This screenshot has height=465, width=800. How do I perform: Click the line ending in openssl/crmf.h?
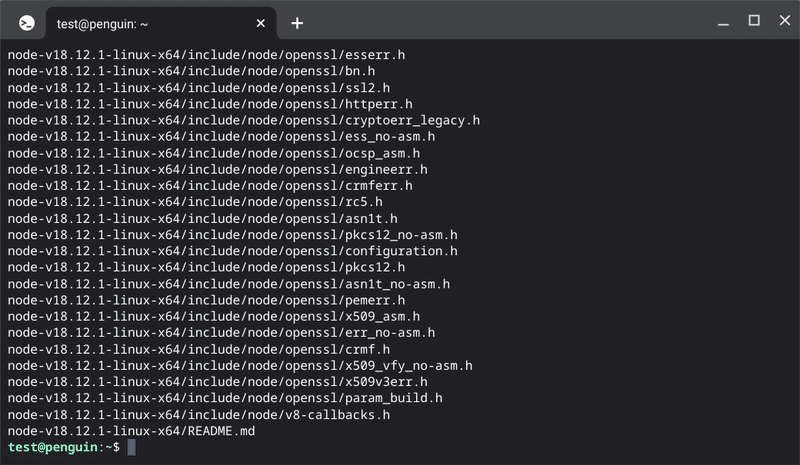click(x=199, y=349)
